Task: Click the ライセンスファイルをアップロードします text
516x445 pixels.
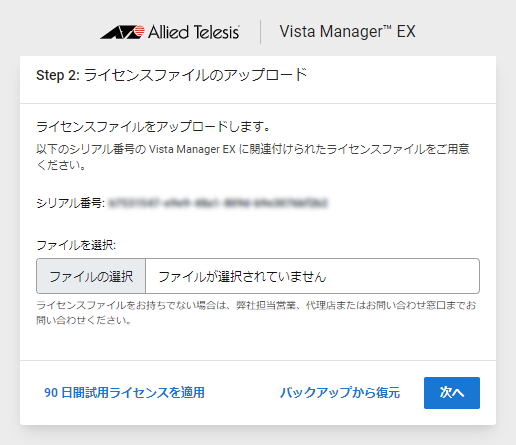Action: click(x=153, y=126)
